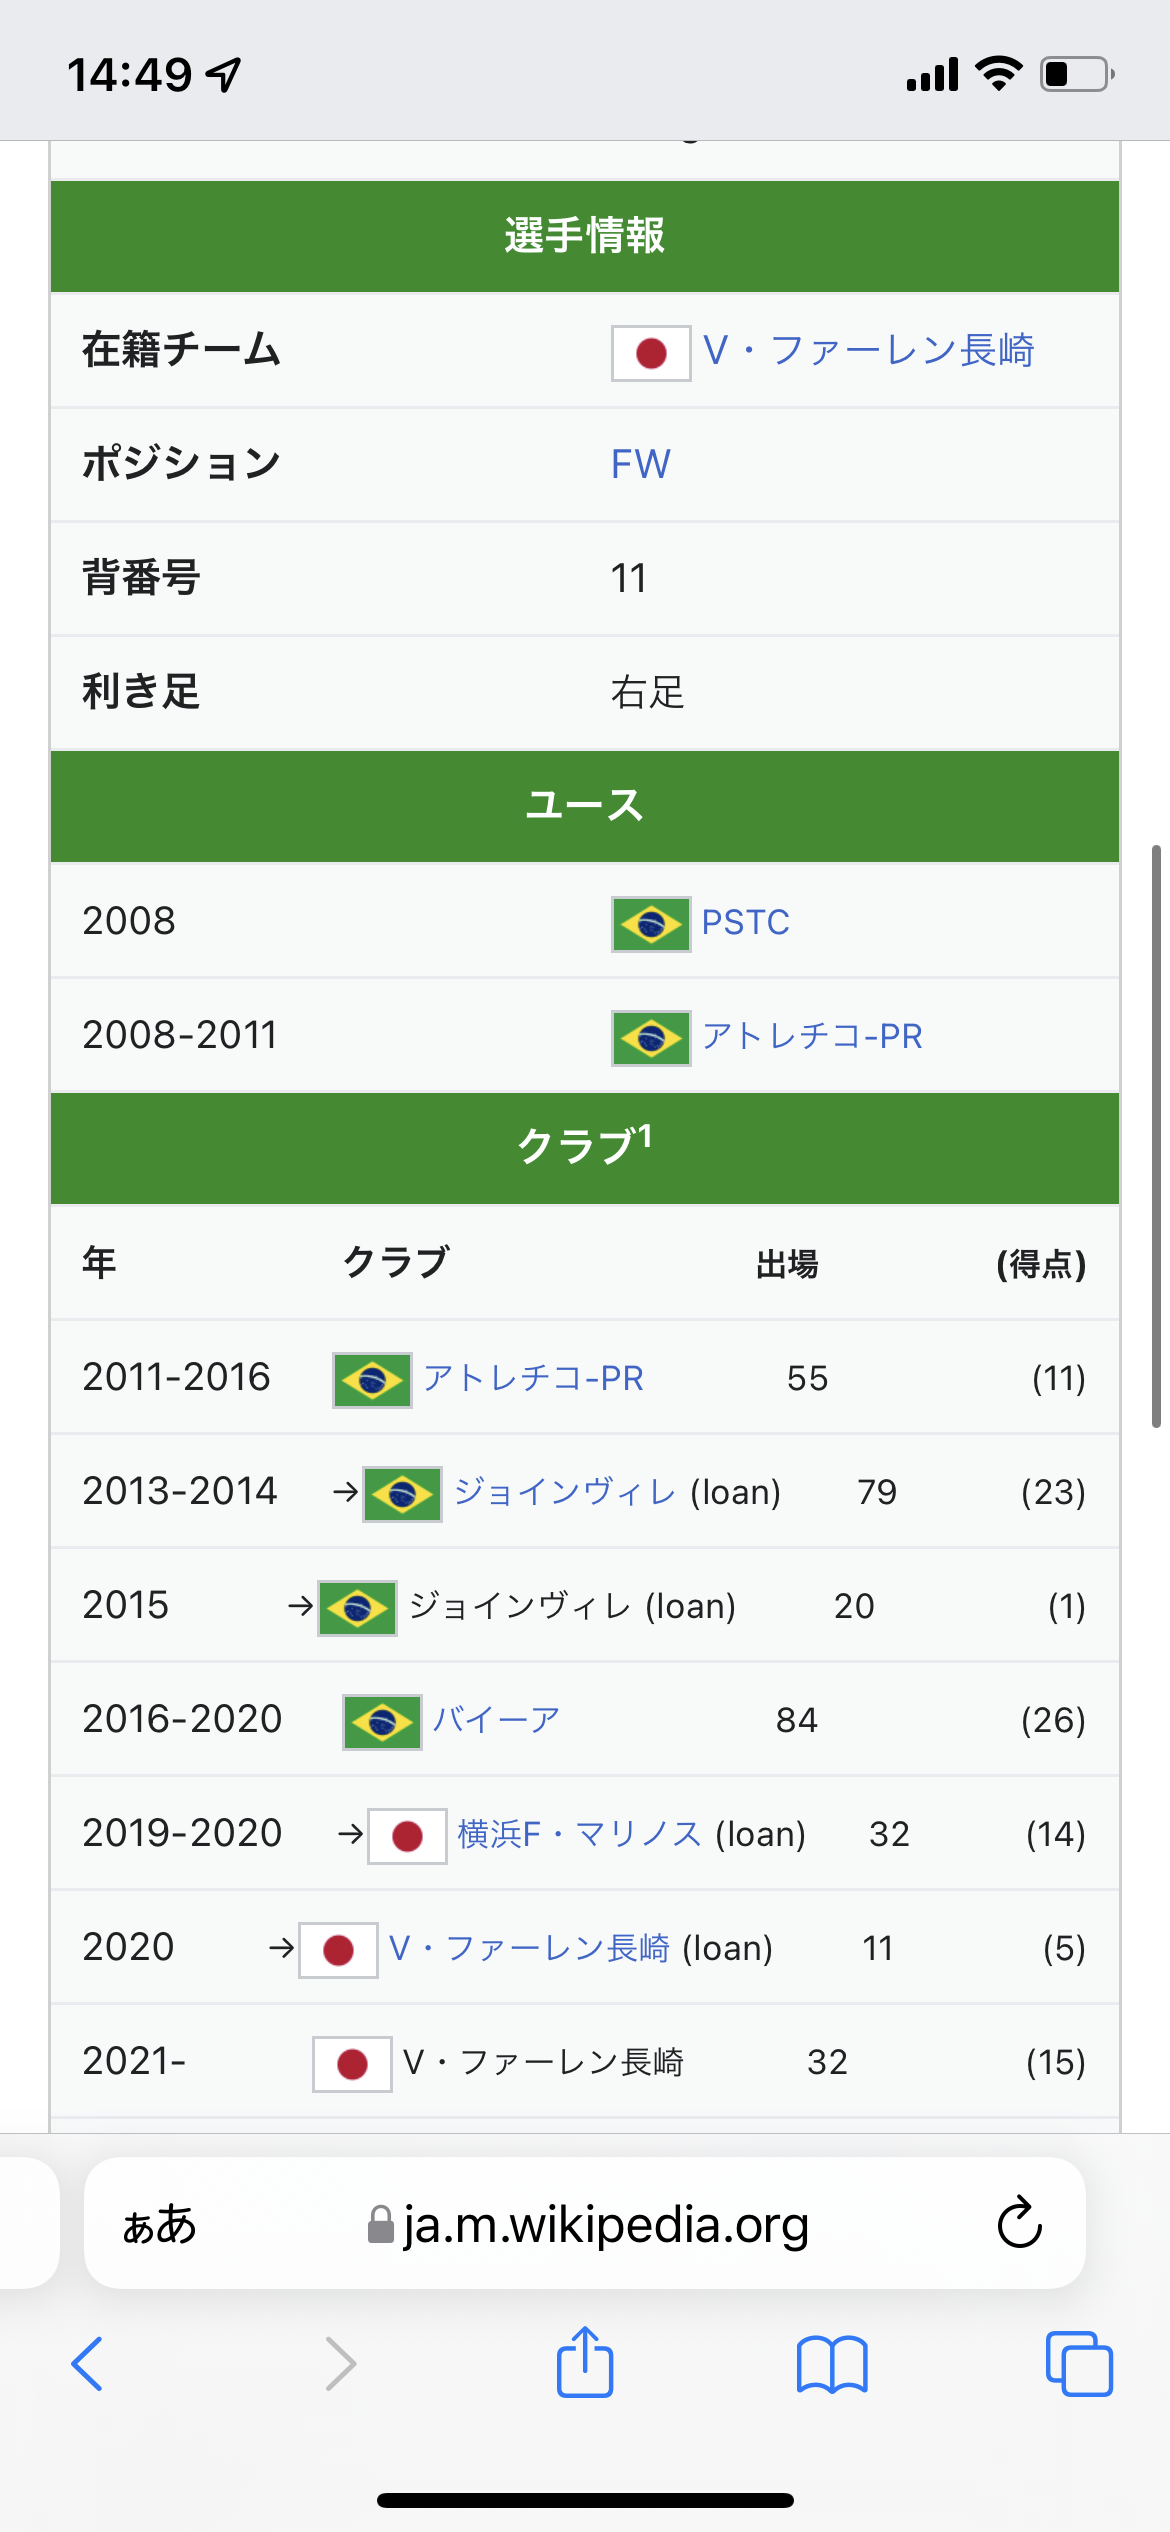Viewport: 1170px width, 2532px height.
Task: Tap the Safari forward arrow
Action: pos(340,2364)
